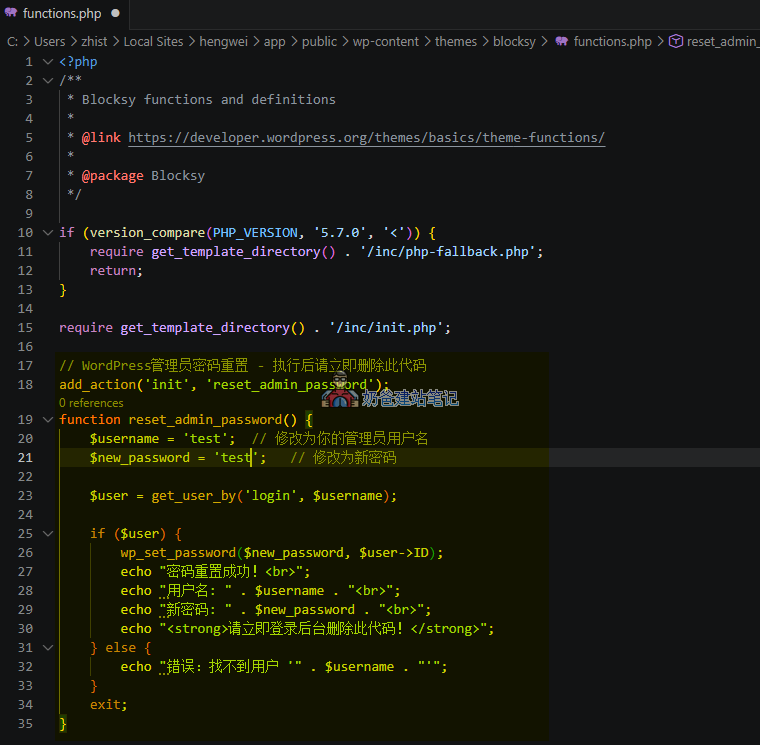Open the developer.wordpress.org theme-functions link

(x=366, y=137)
